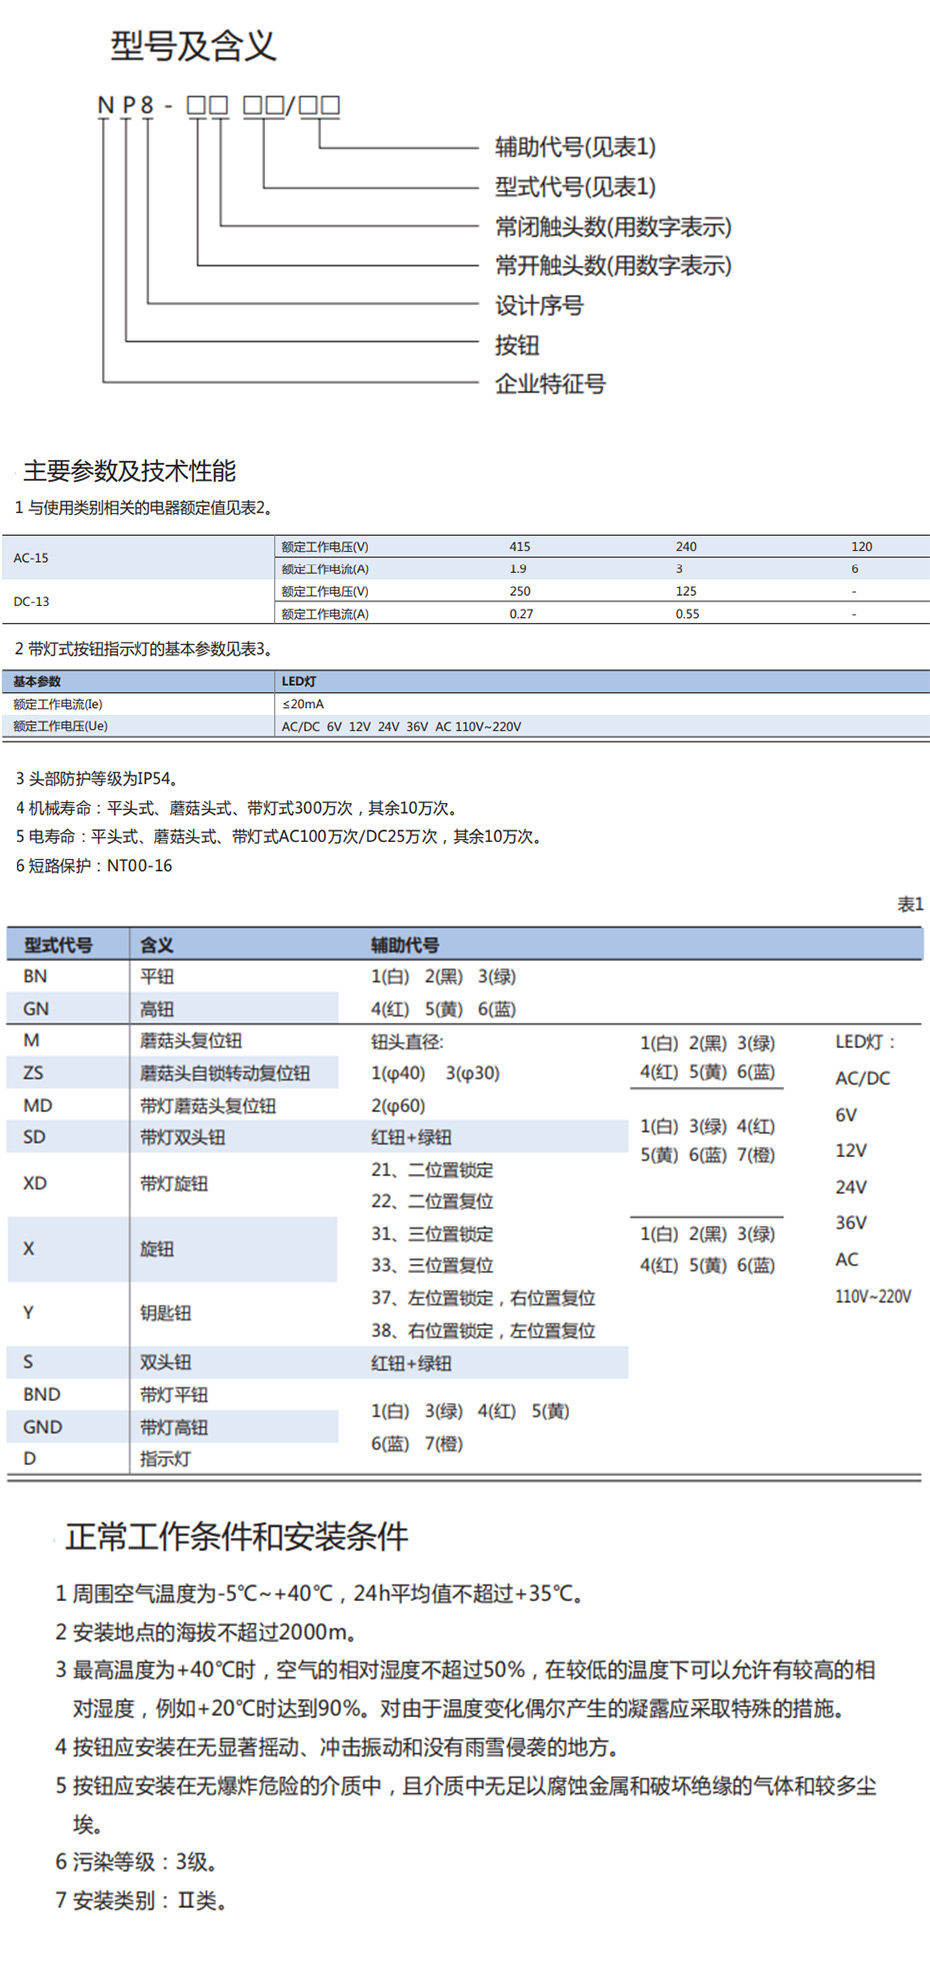Click the type code "XD"
The height and width of the screenshot is (1972, 930).
[35, 1183]
